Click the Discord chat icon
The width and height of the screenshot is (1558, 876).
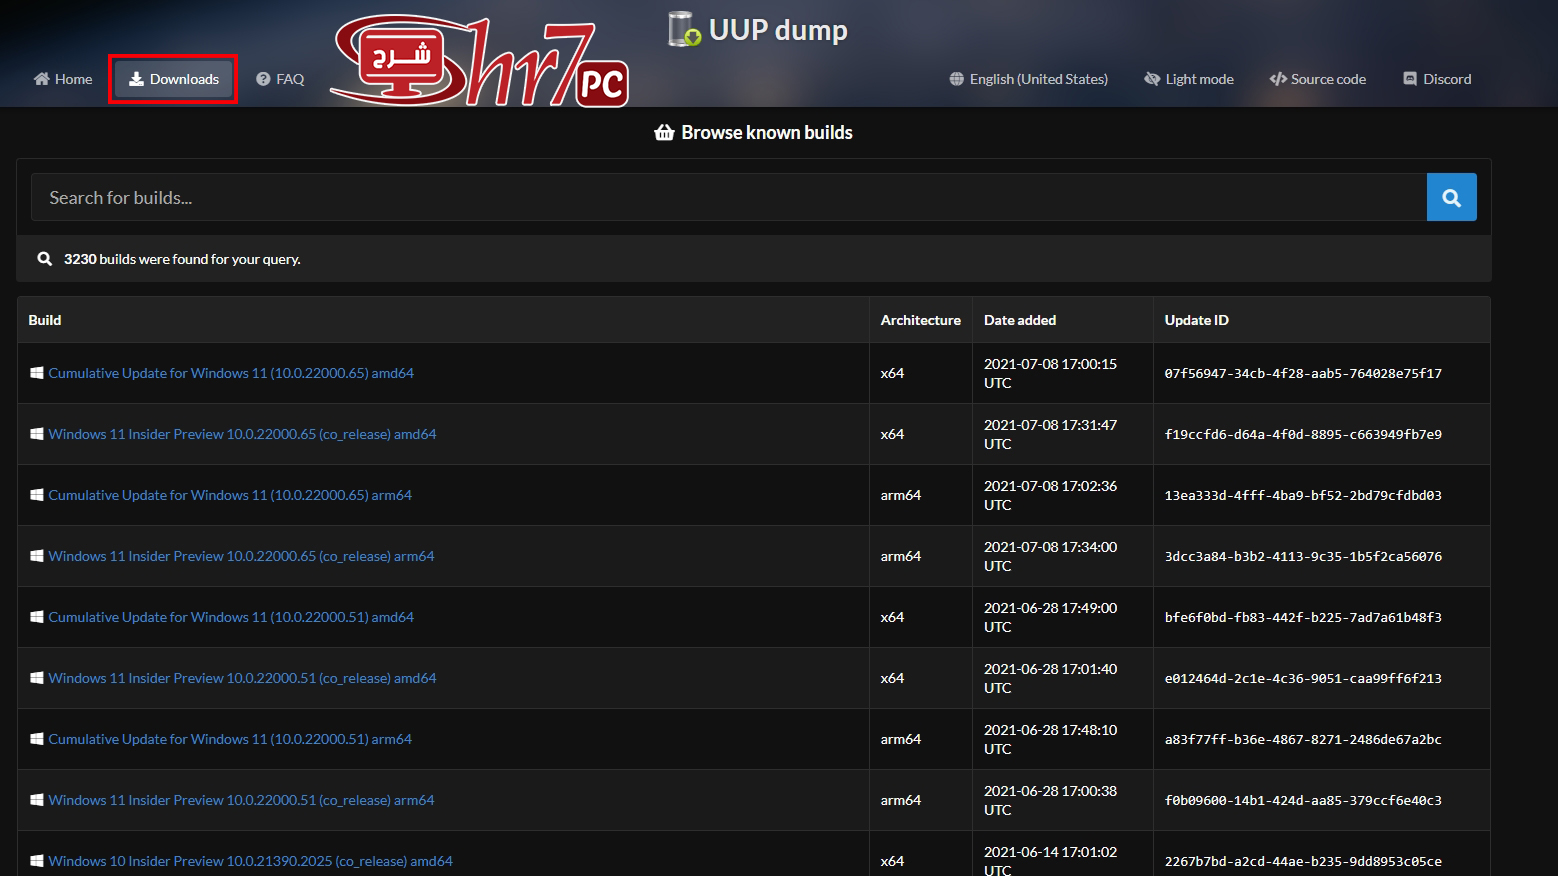pyautogui.click(x=1410, y=79)
